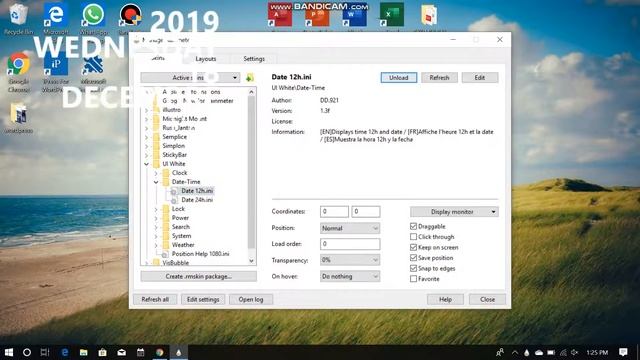This screenshot has width=640, height=360.
Task: Open Cortana search circle on taskbar
Action: (27, 352)
